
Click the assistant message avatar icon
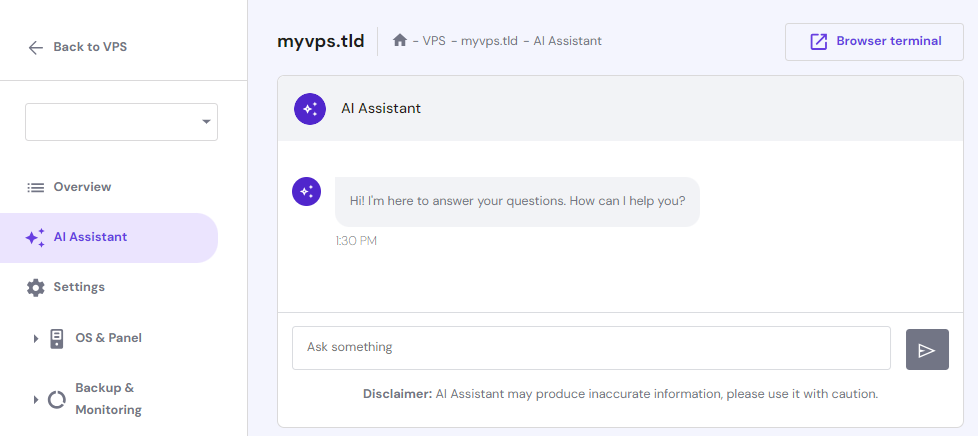pyautogui.click(x=306, y=192)
